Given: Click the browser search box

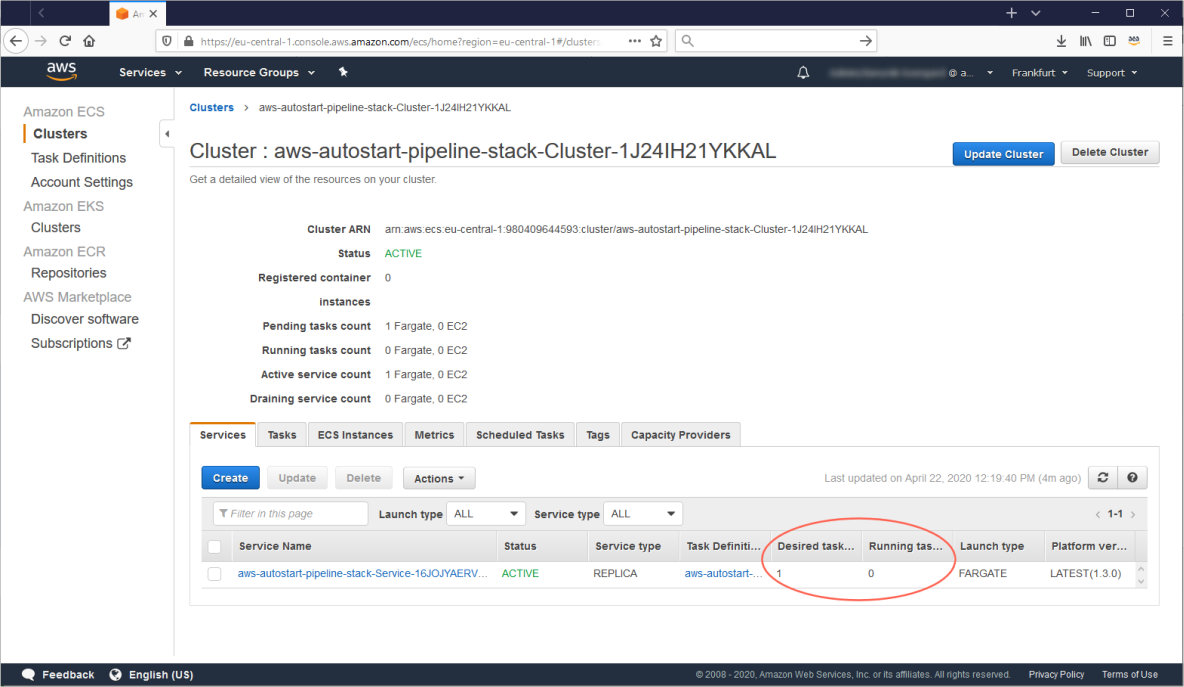Looking at the screenshot, I should point(776,41).
